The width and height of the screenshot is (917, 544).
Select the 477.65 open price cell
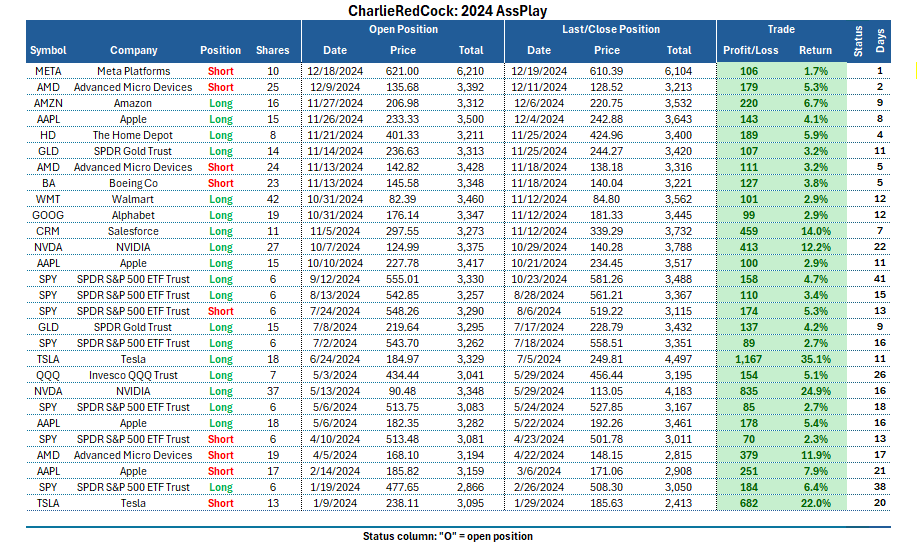click(402, 487)
